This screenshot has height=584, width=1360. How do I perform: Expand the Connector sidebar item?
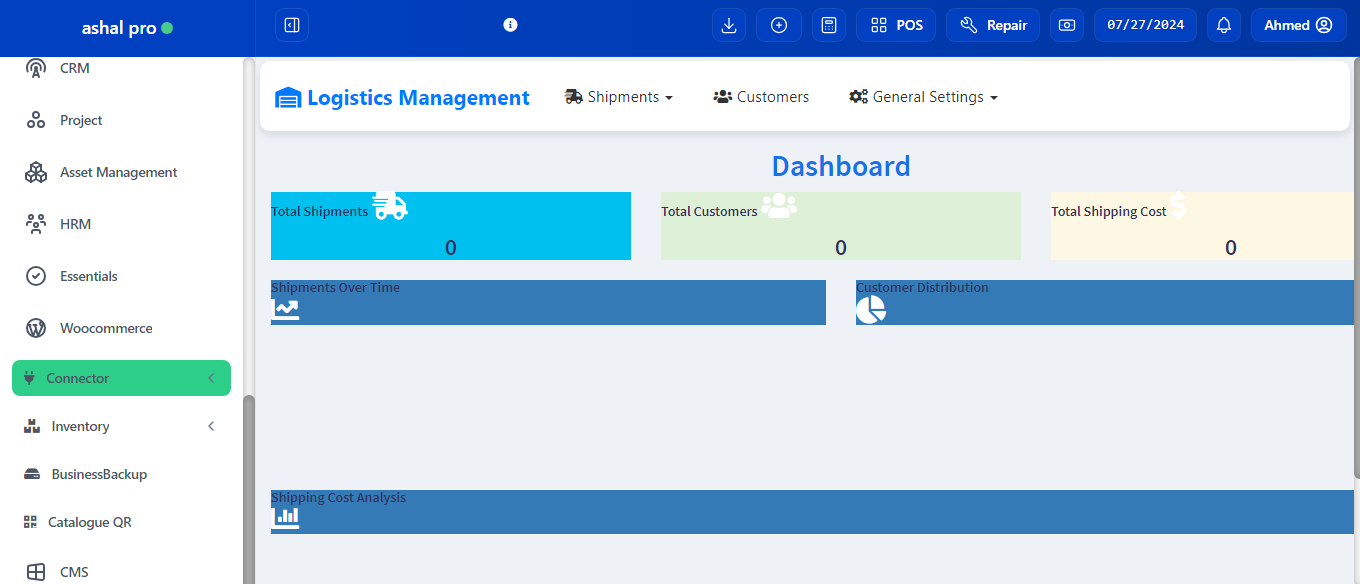(121, 378)
